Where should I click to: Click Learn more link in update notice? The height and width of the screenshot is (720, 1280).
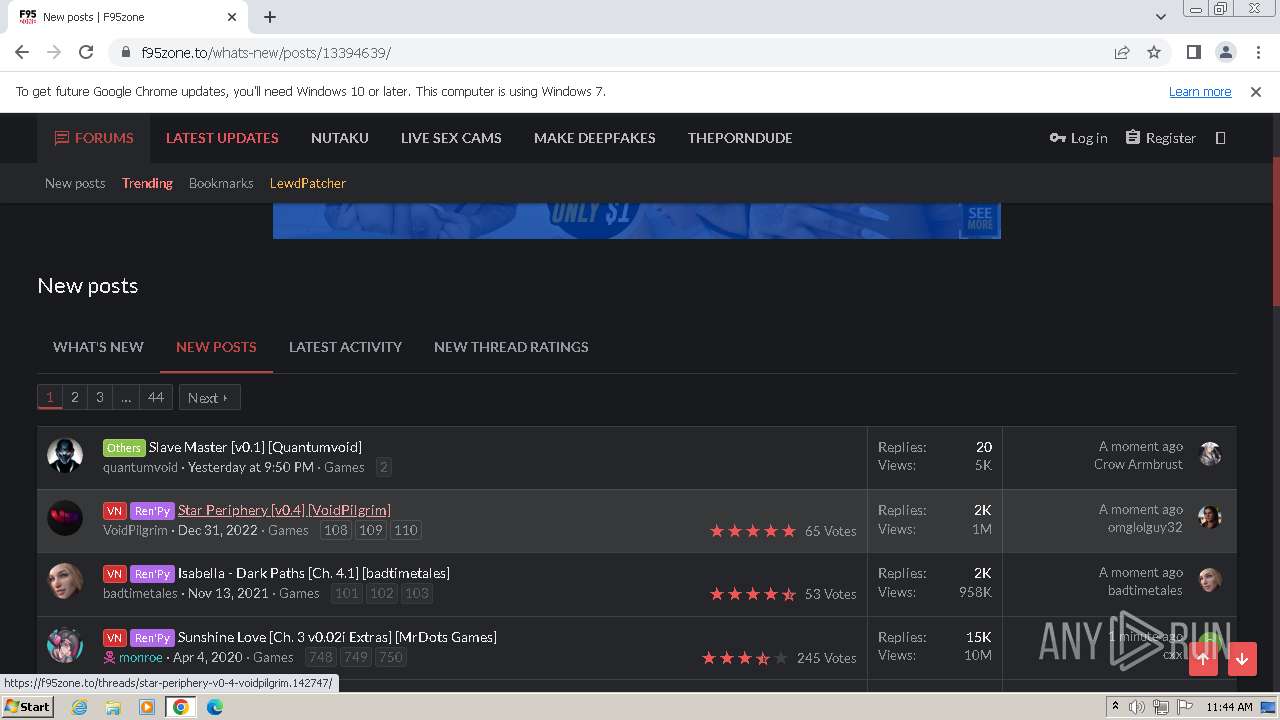(x=1200, y=91)
